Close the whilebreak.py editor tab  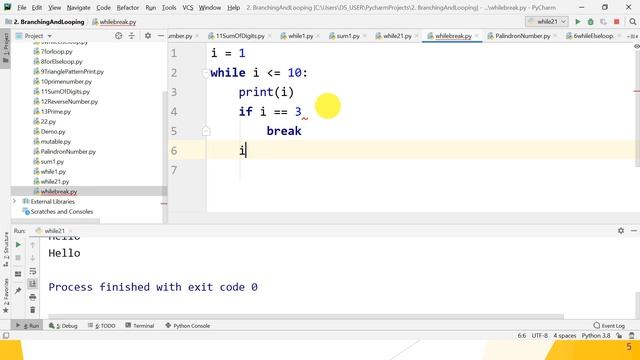pyautogui.click(x=476, y=36)
